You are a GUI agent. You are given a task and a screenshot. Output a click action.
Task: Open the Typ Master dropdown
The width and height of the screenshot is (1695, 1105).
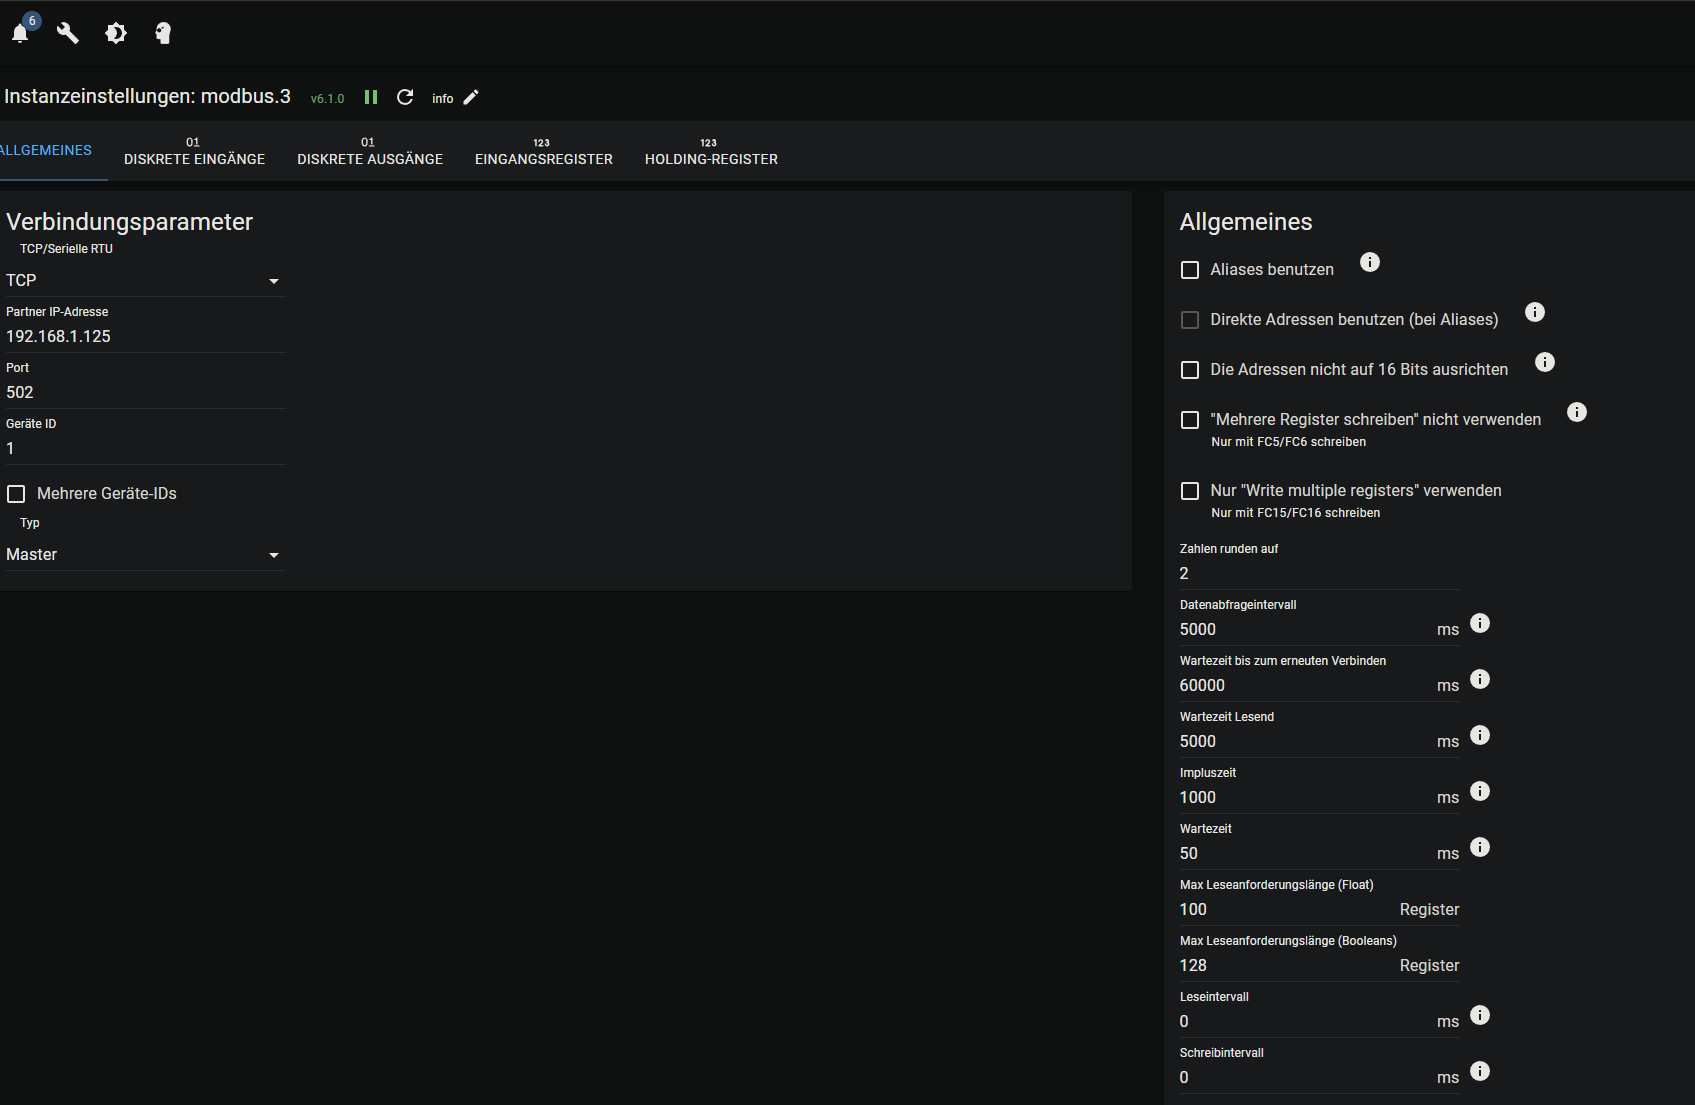145,555
